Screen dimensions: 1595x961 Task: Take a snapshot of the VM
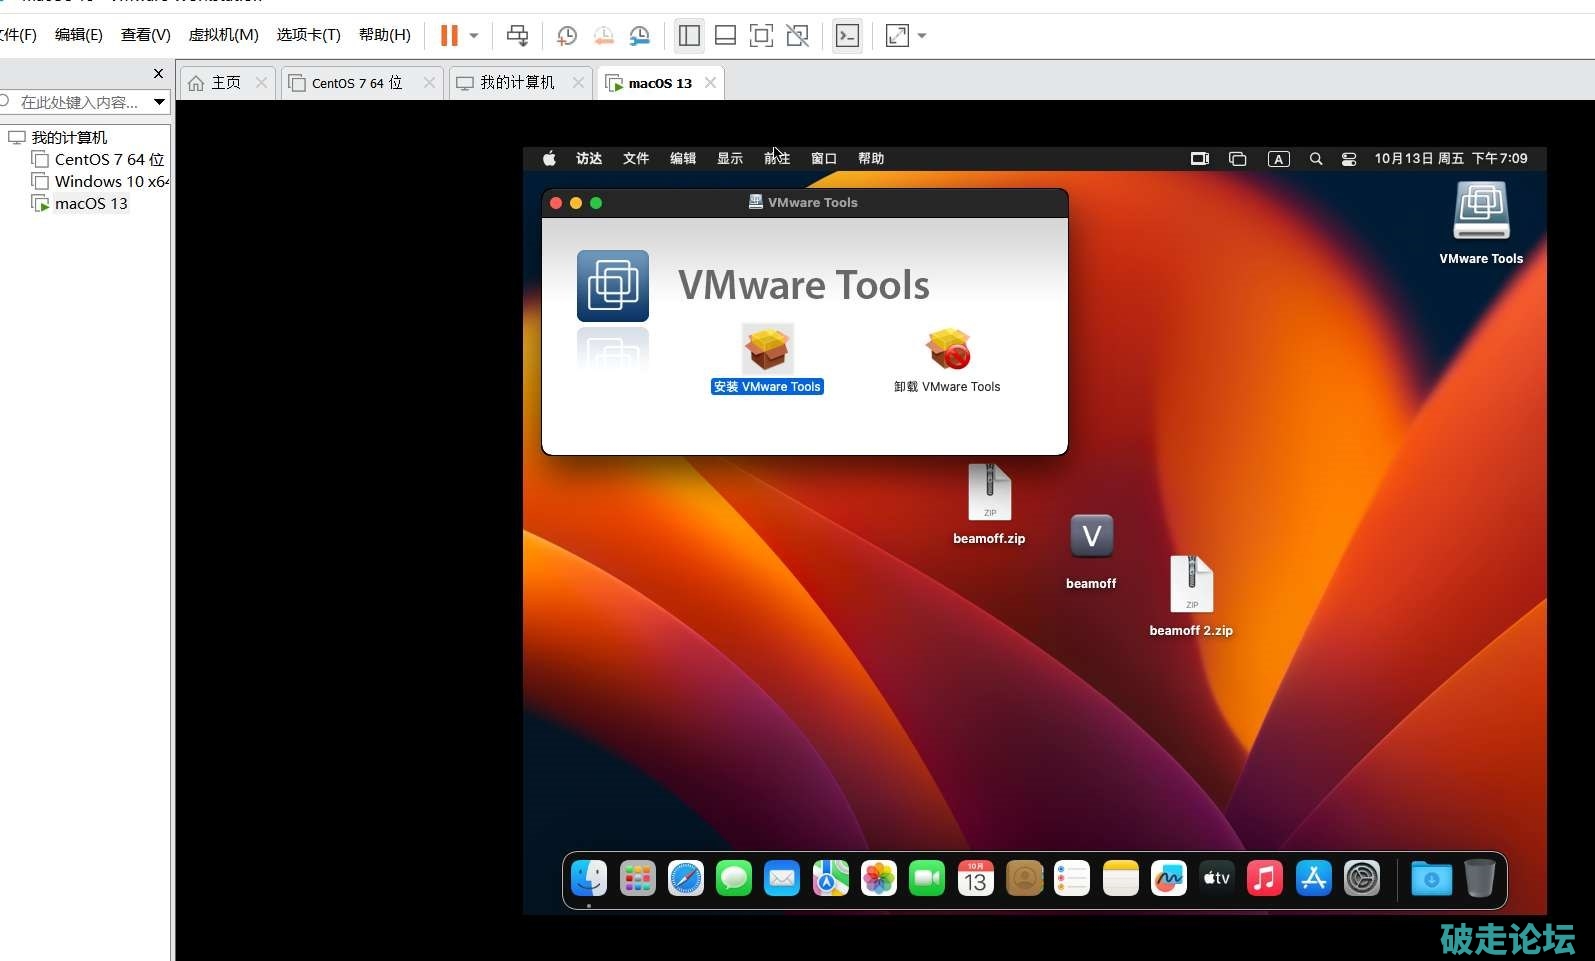(566, 36)
